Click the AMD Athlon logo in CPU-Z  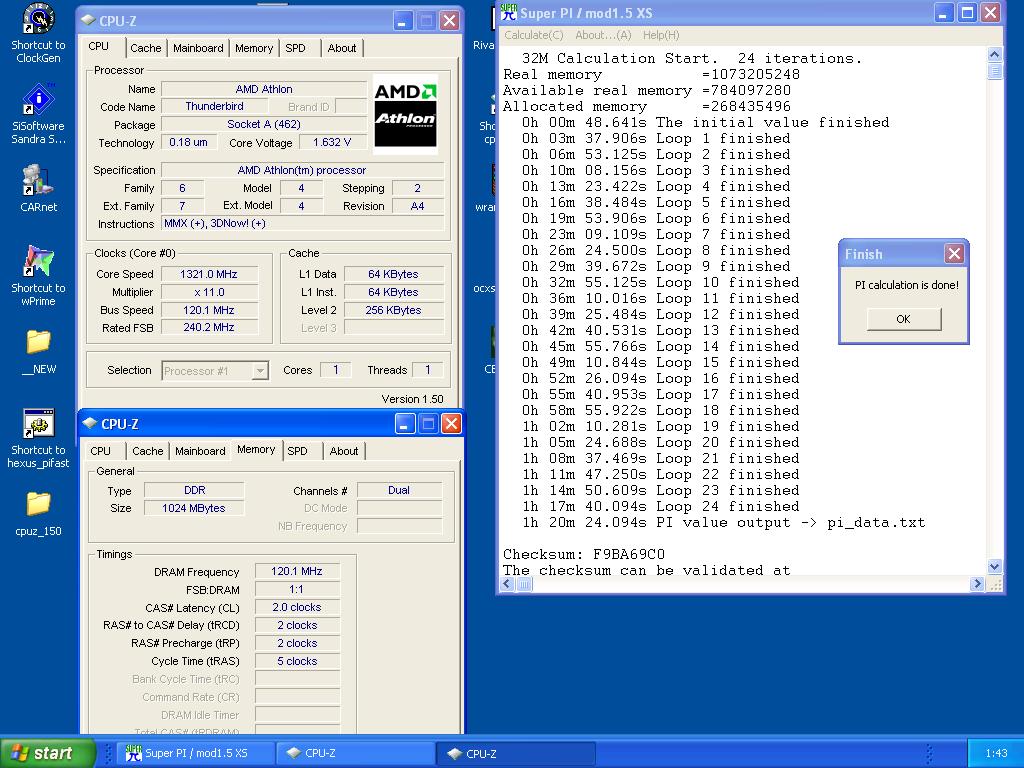(405, 113)
